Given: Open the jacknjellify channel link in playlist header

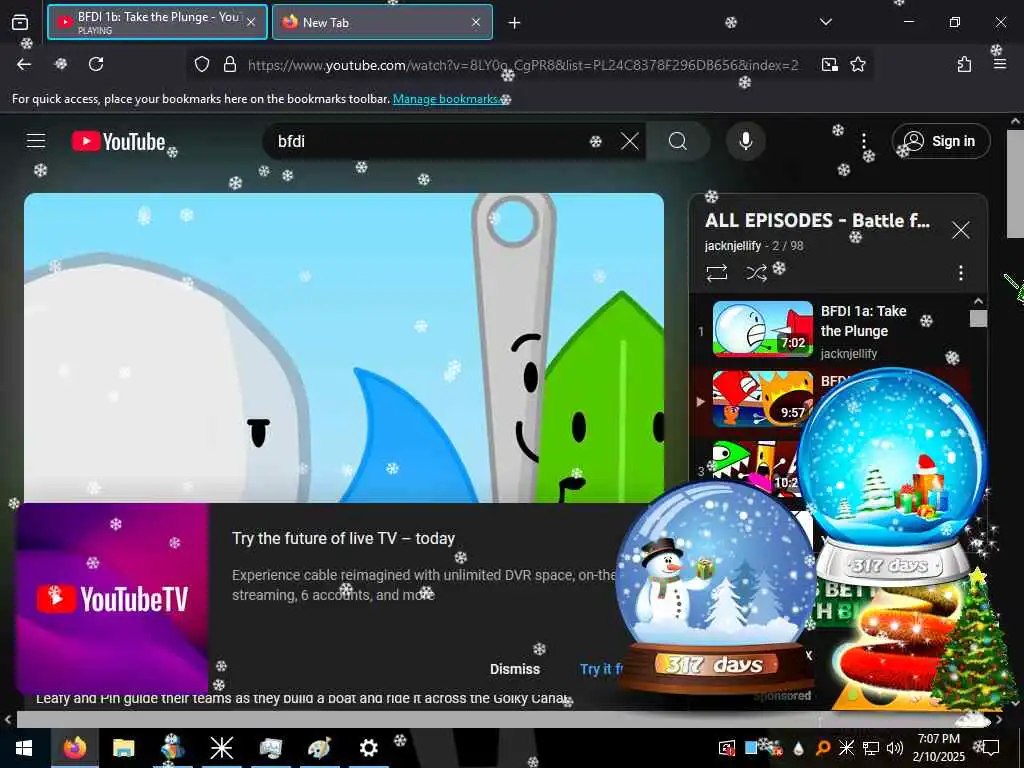Looking at the screenshot, I should point(733,246).
